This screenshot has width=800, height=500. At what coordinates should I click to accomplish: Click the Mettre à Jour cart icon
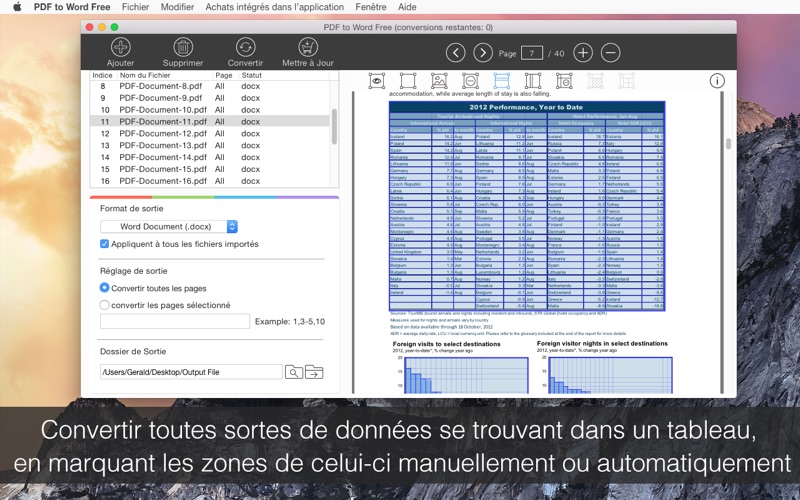pos(308,47)
